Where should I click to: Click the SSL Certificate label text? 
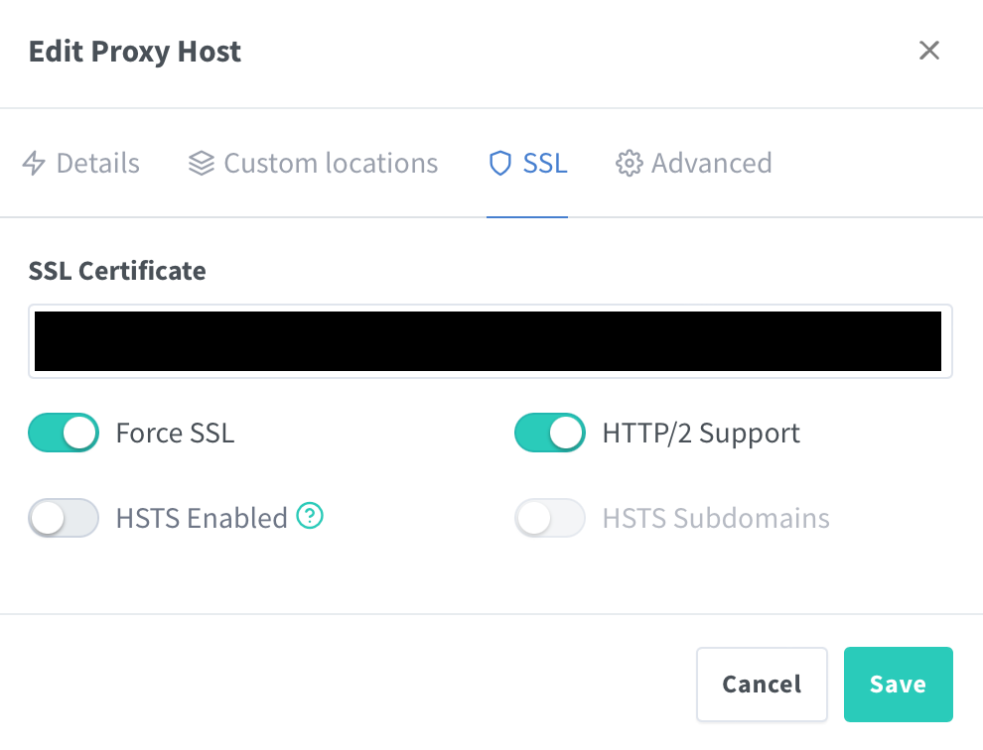pyautogui.click(x=117, y=271)
